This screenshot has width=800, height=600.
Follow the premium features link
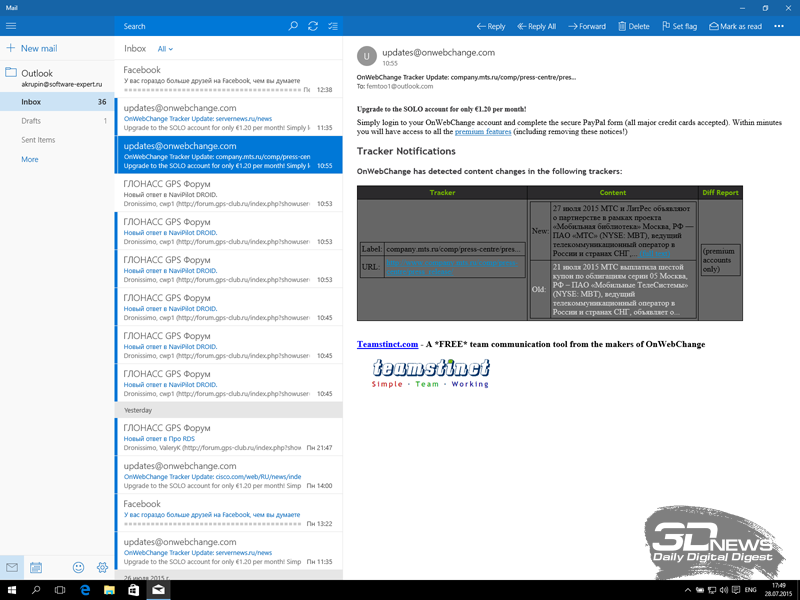(483, 132)
